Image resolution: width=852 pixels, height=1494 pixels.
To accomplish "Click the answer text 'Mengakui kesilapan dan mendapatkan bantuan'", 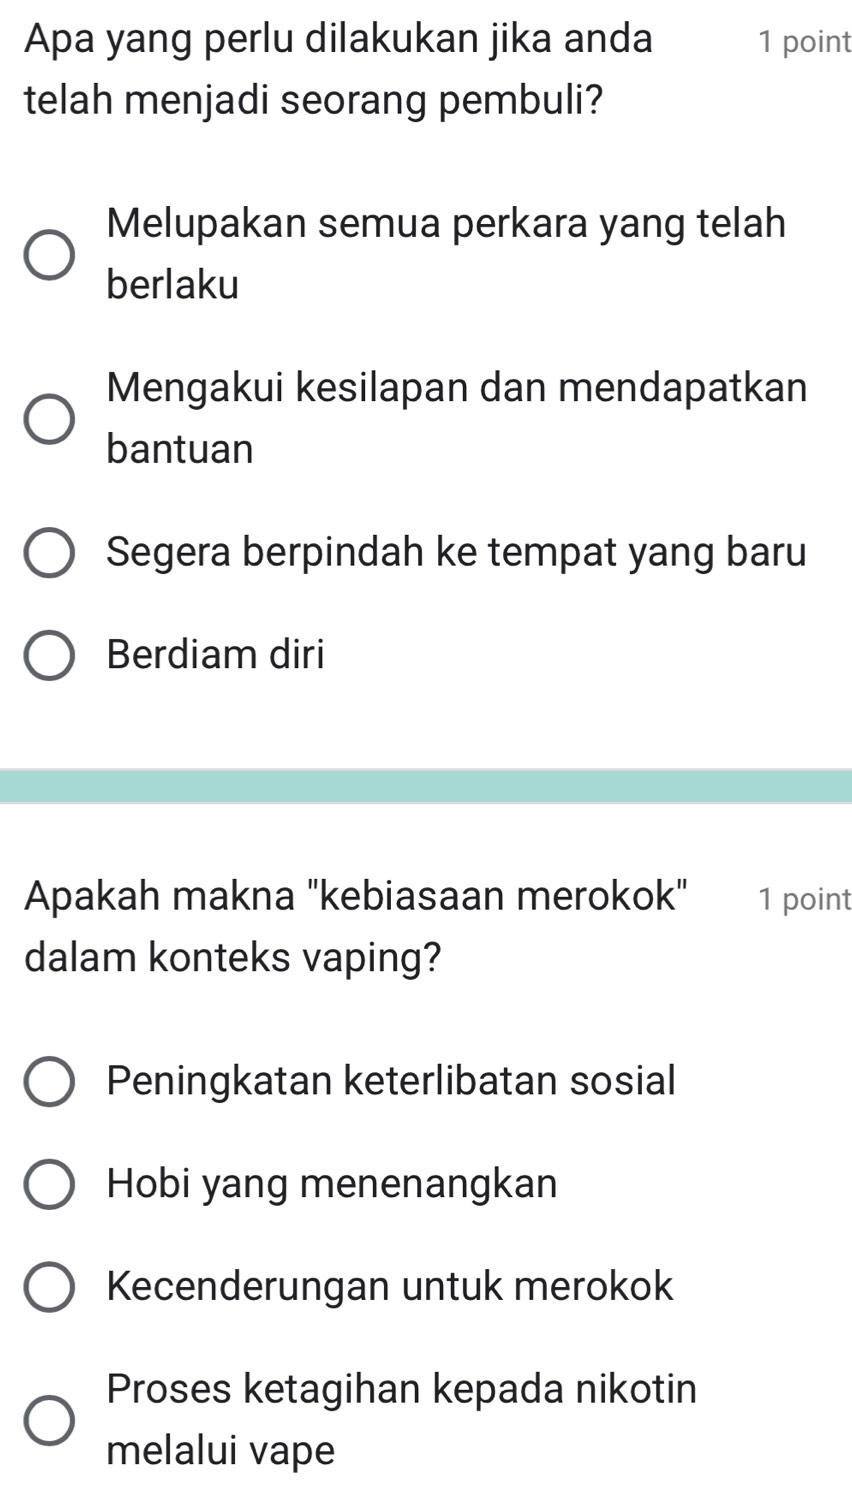I will pos(456,417).
